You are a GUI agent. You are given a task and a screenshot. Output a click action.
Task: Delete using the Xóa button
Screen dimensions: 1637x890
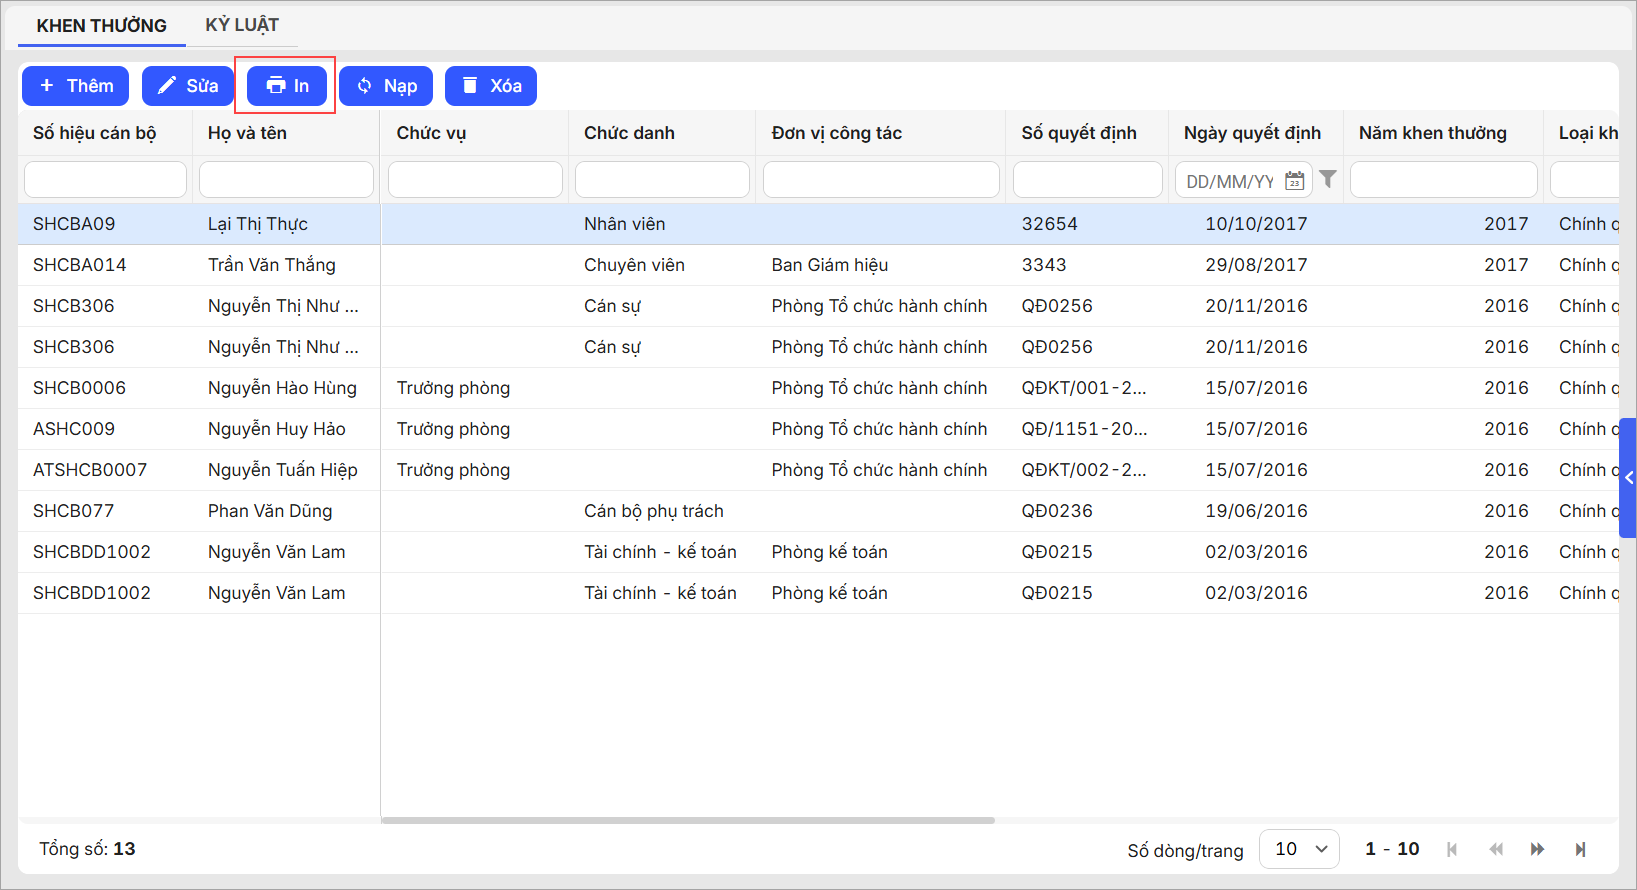point(491,86)
